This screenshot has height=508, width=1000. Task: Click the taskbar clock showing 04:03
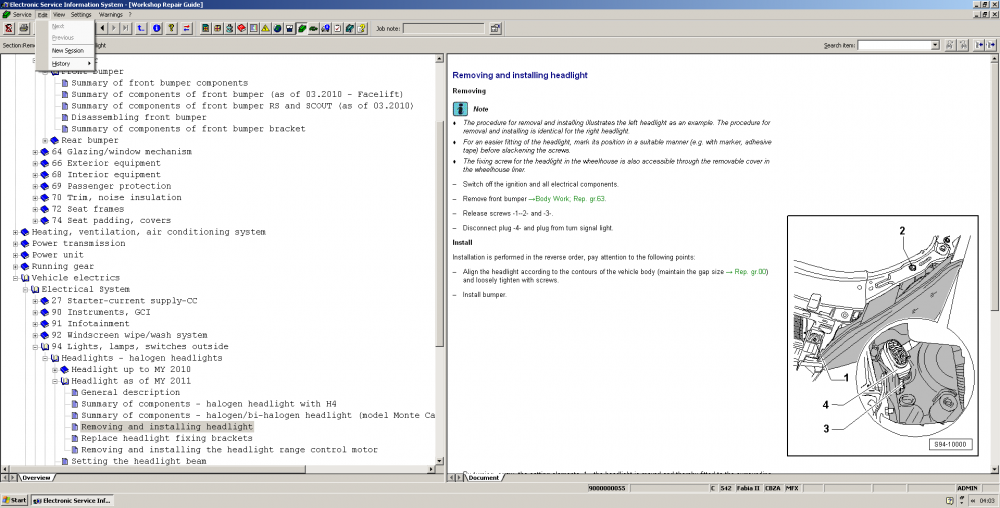[987, 501]
